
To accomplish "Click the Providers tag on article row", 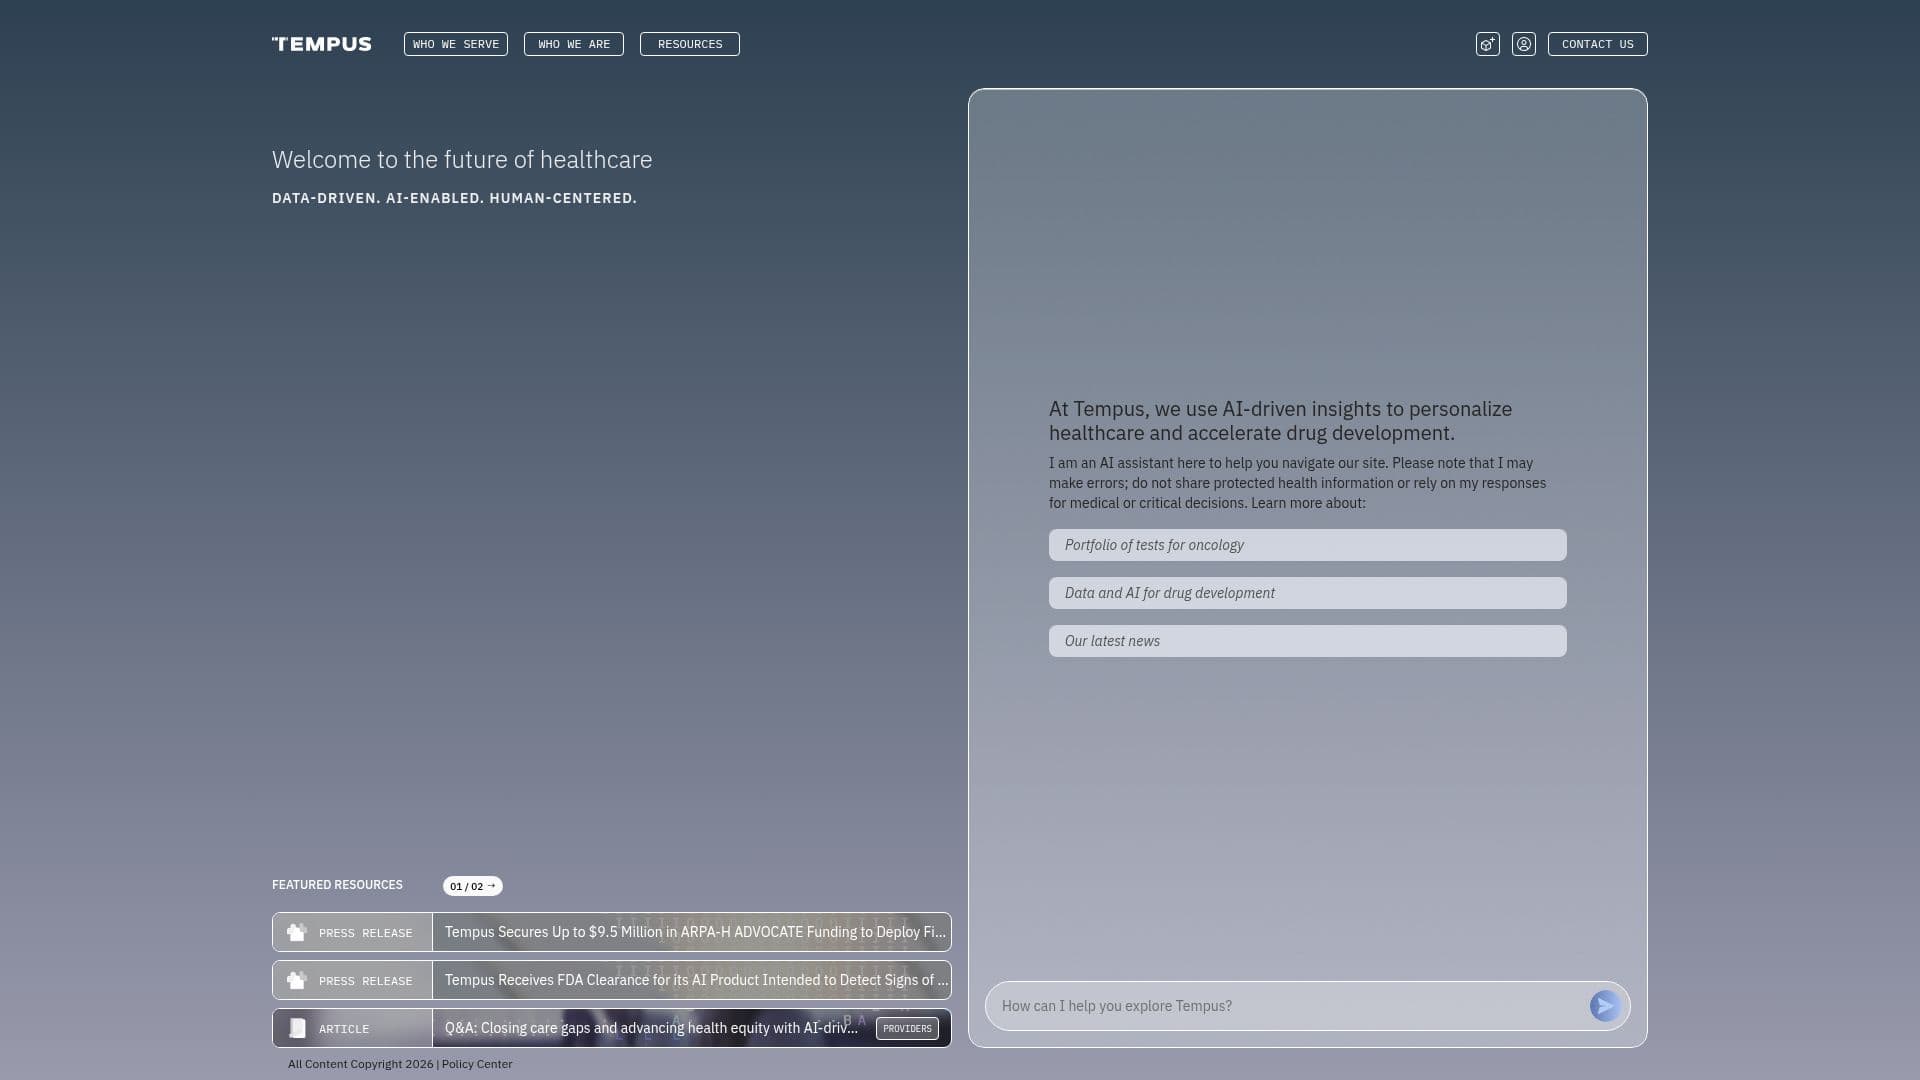I will (x=907, y=1029).
